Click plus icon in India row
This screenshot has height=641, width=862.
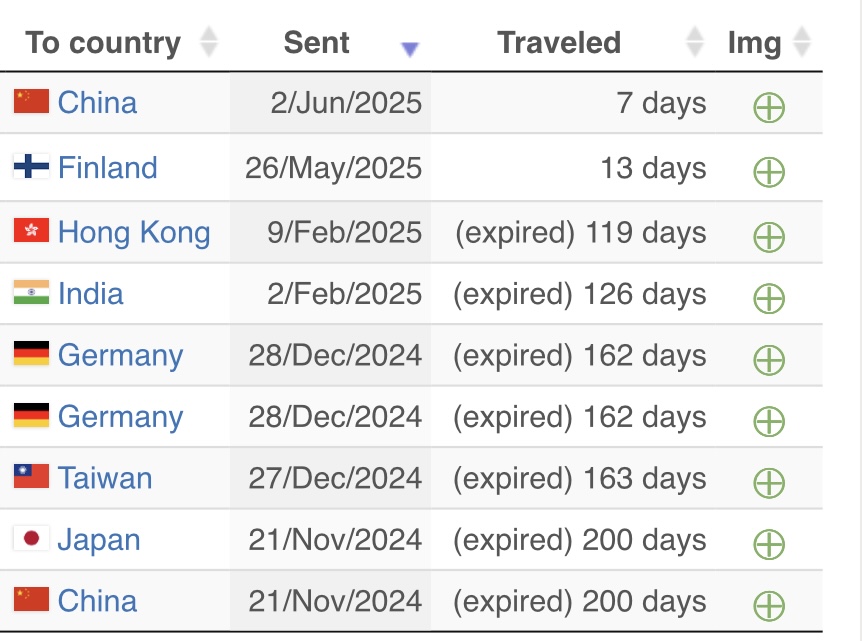769,299
